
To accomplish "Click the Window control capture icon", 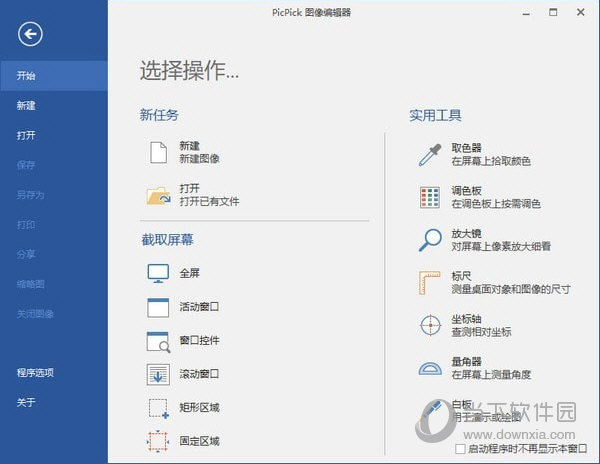I will (158, 342).
